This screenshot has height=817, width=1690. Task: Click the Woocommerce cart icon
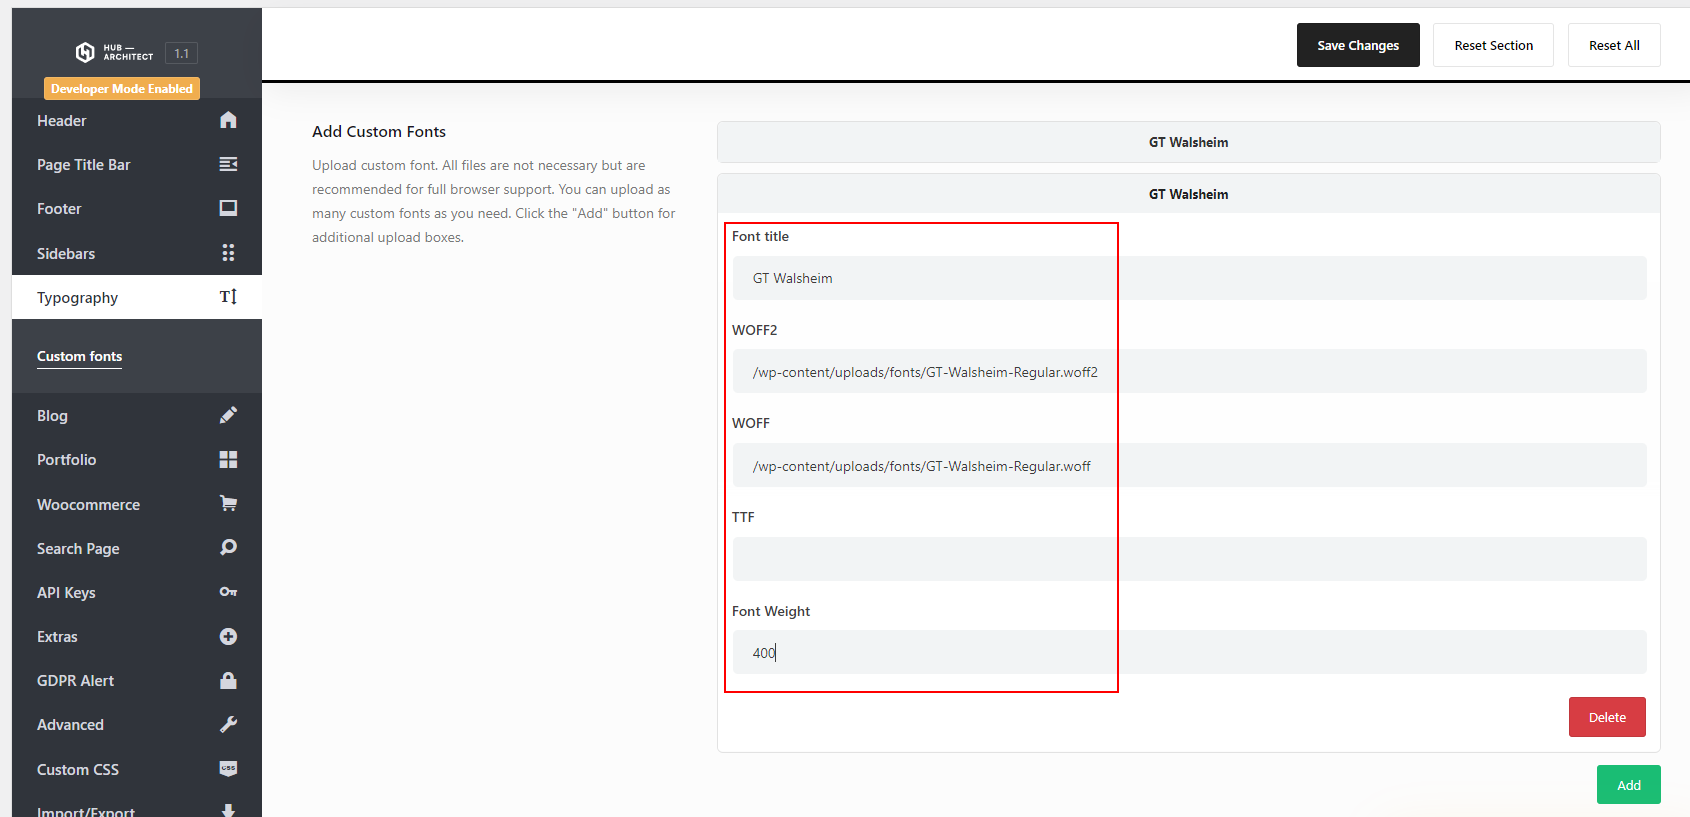click(x=228, y=504)
